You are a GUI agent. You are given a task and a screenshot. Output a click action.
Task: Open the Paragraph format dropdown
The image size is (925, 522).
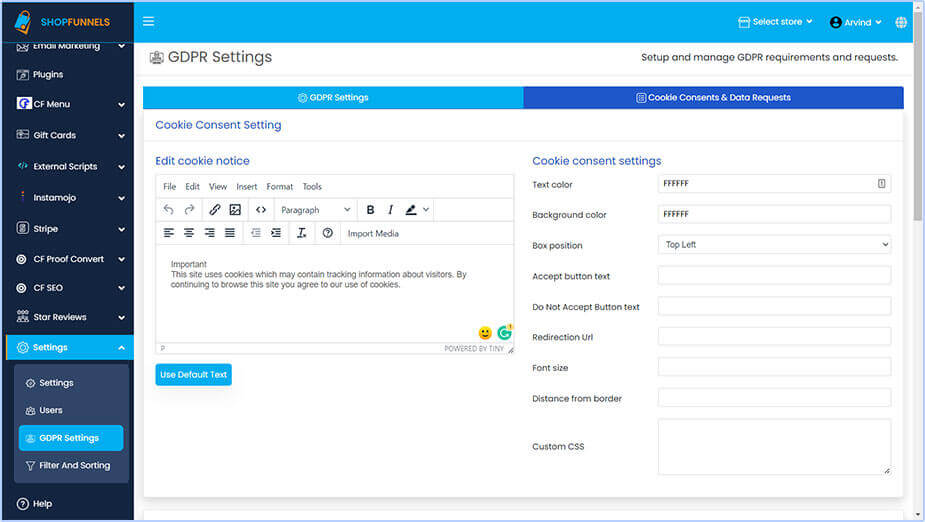pyautogui.click(x=315, y=210)
